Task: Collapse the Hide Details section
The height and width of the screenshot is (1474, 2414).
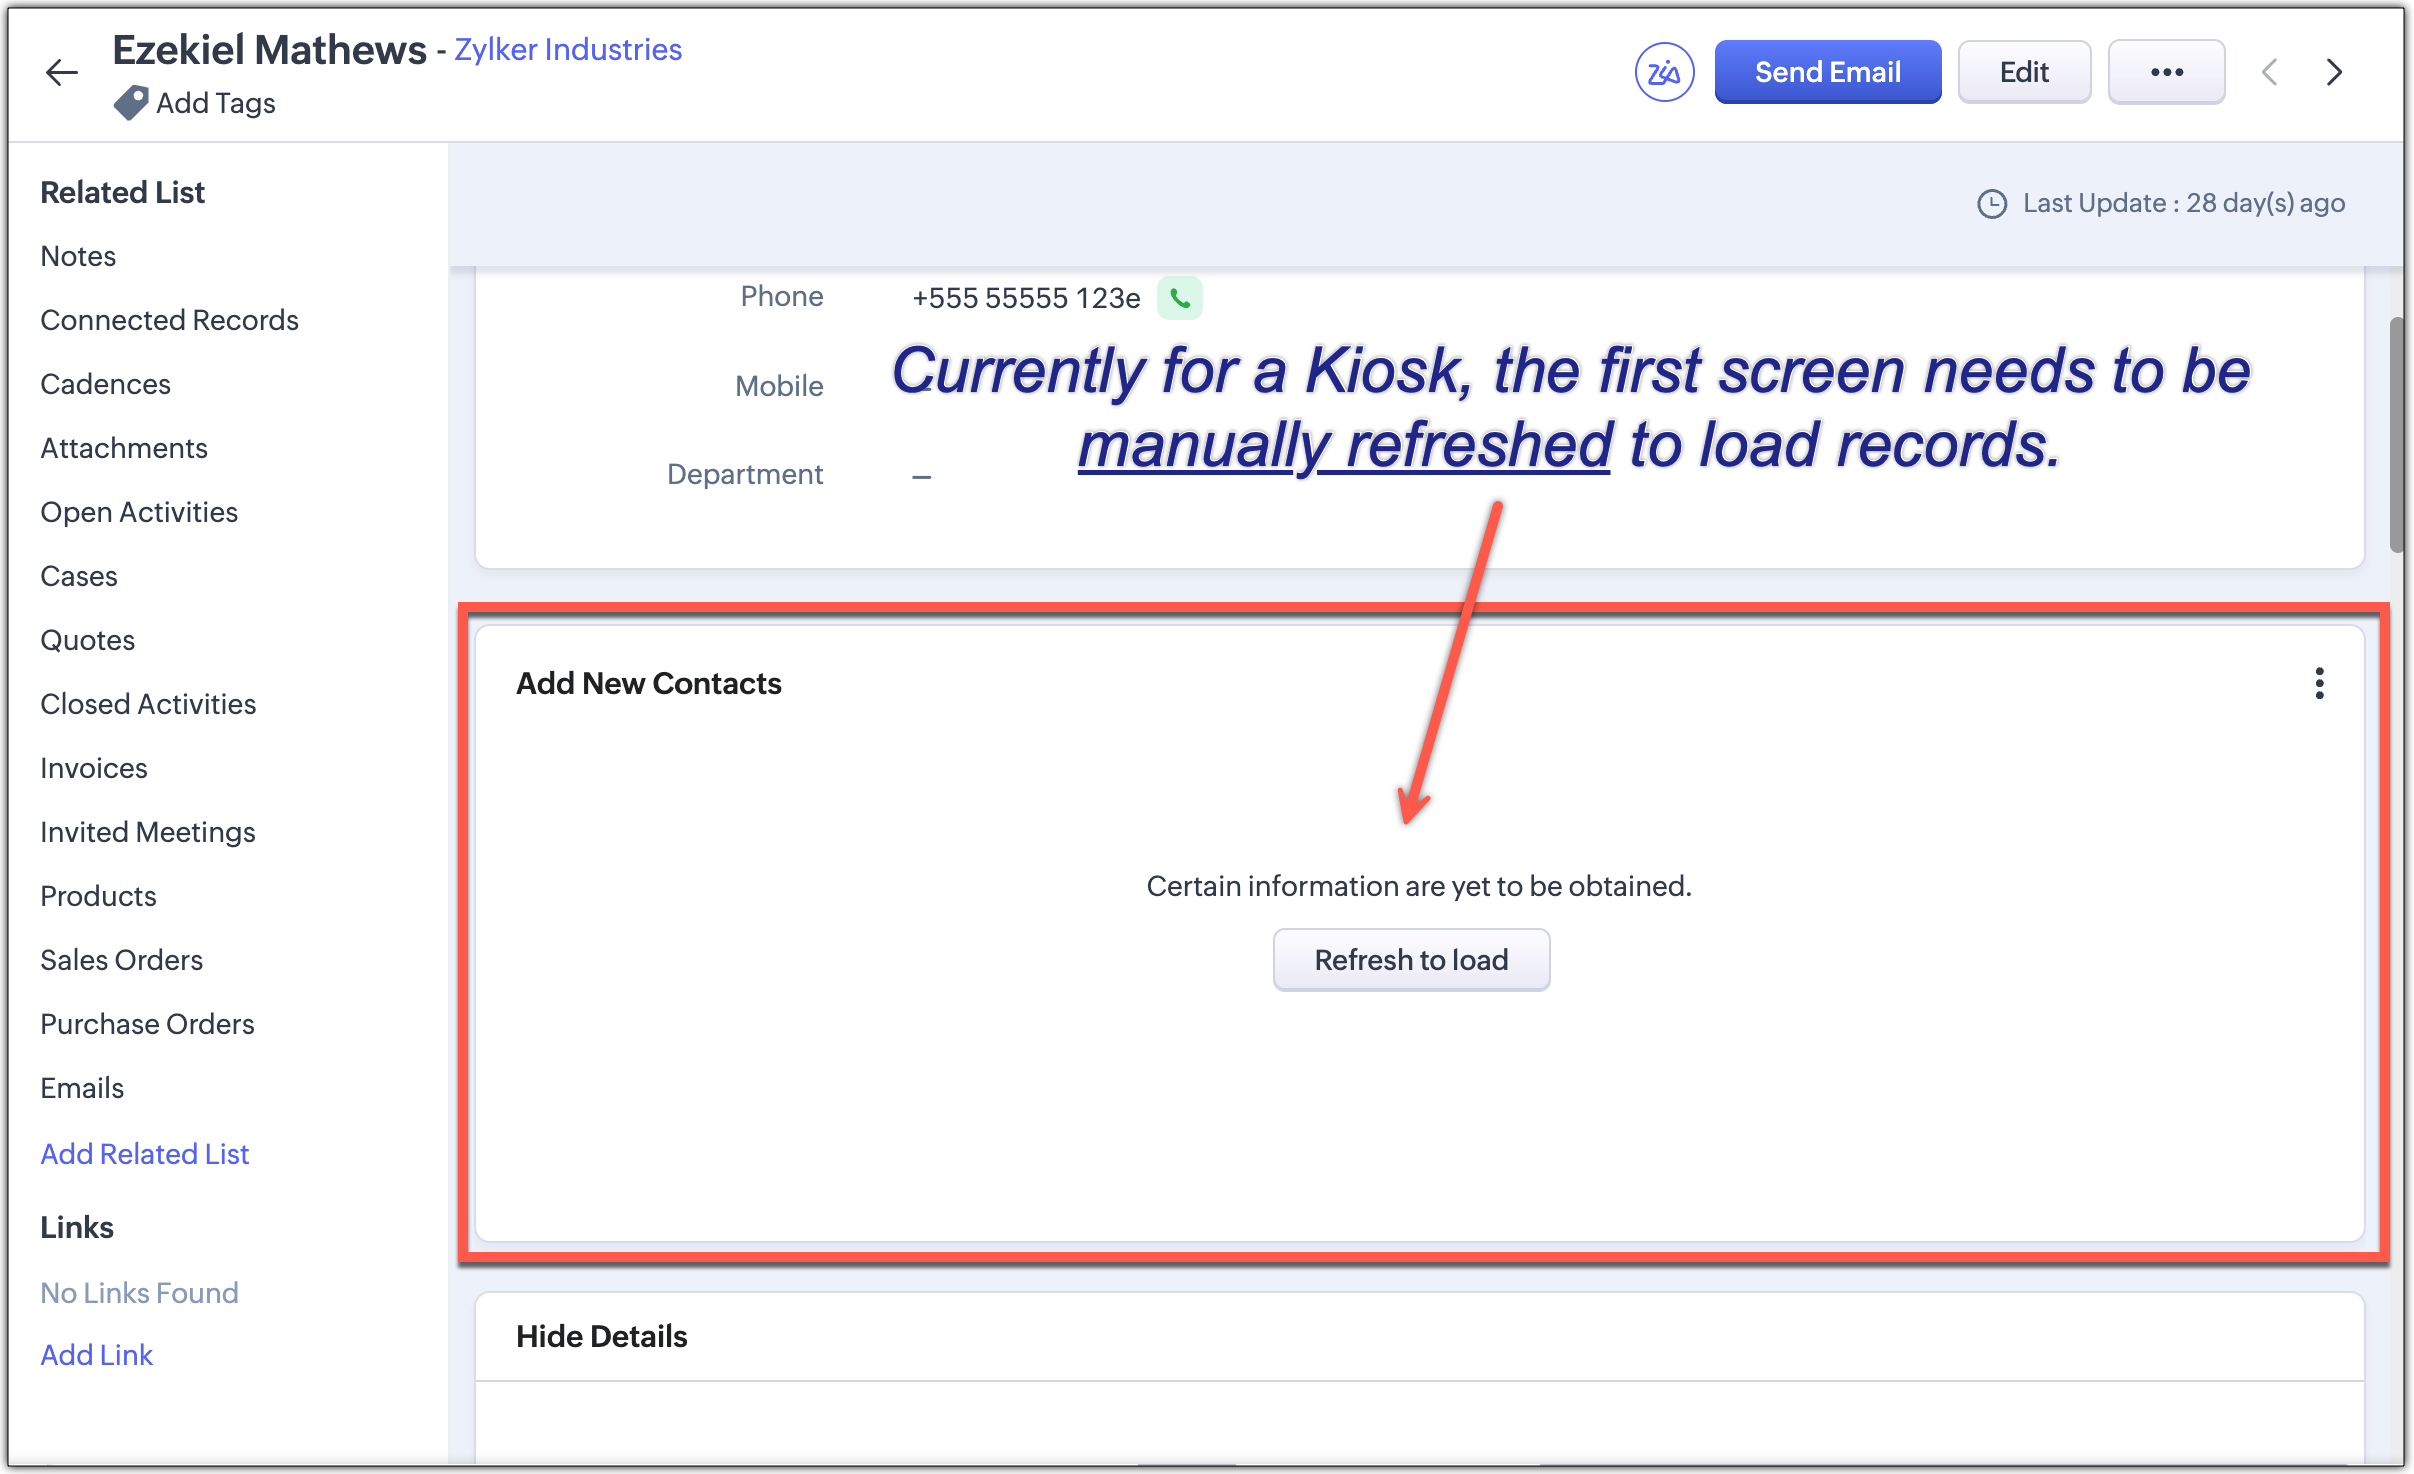Action: [601, 1337]
